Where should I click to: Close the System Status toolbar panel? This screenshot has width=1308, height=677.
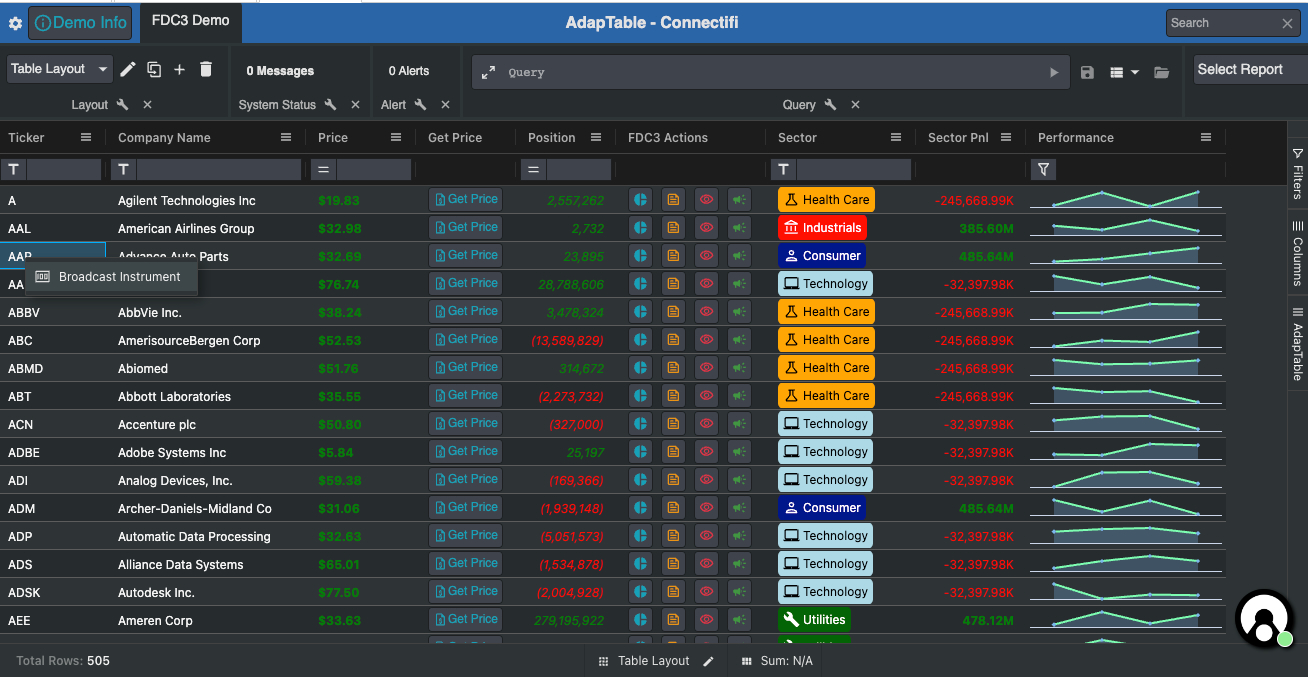[x=355, y=105]
